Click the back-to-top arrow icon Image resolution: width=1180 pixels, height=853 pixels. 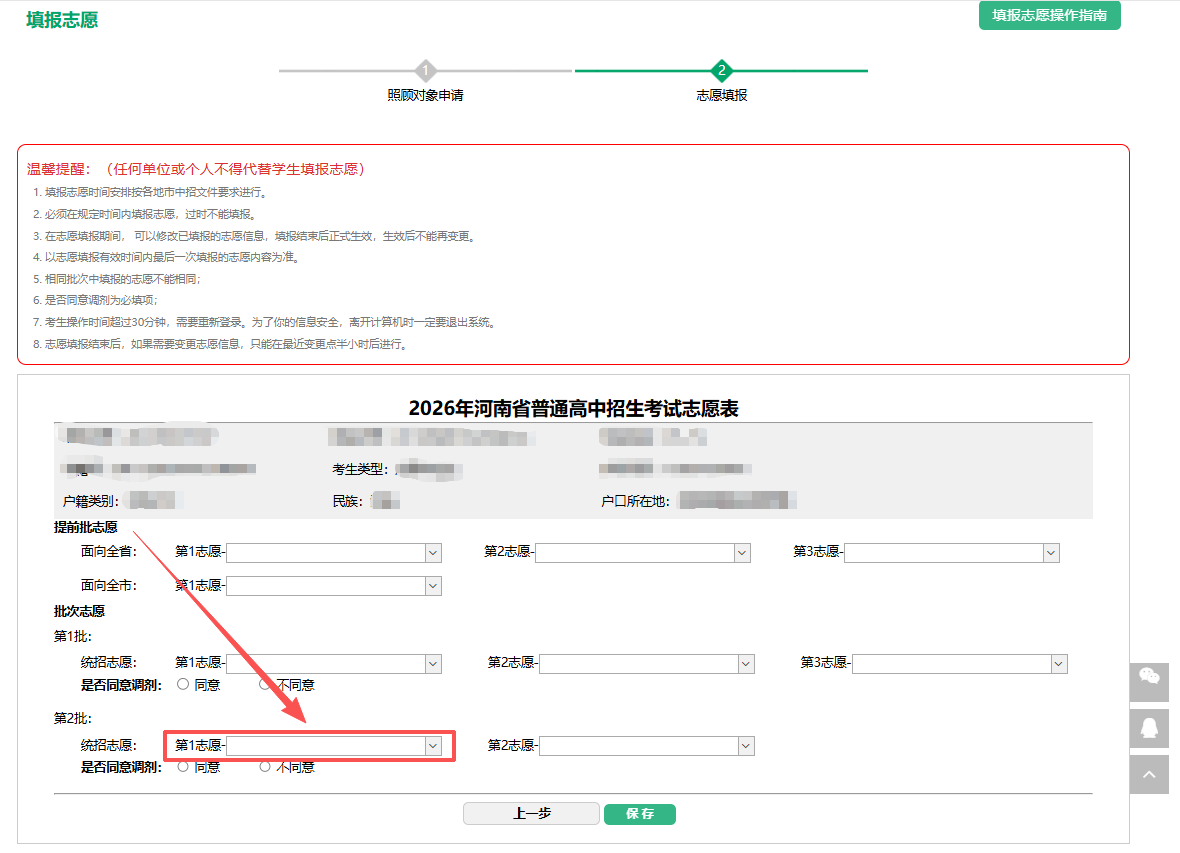pos(1149,775)
